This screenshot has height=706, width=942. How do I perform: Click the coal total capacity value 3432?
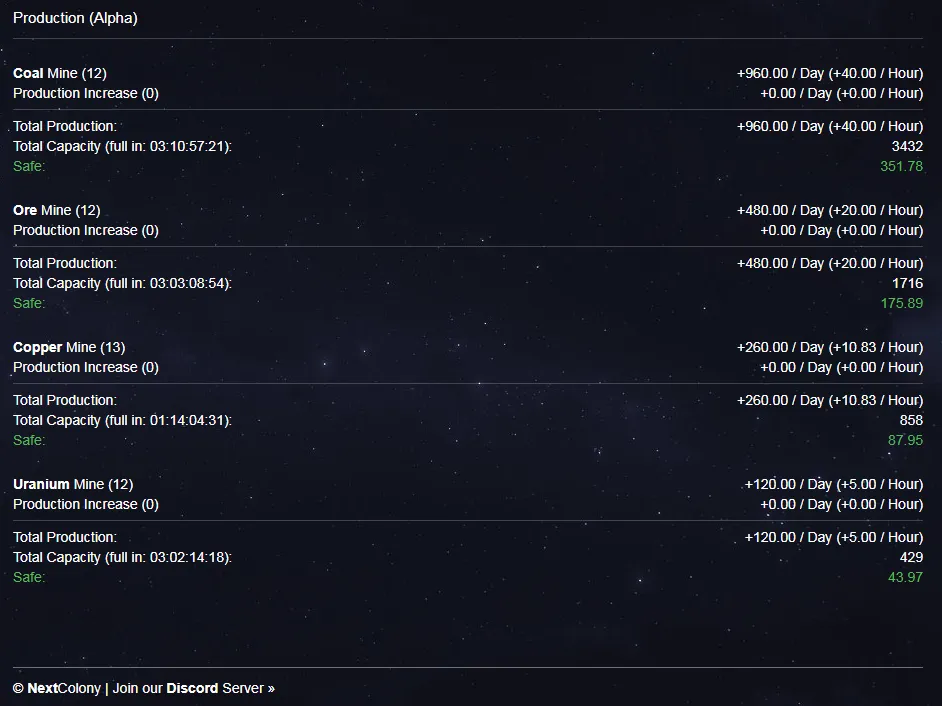click(x=907, y=147)
